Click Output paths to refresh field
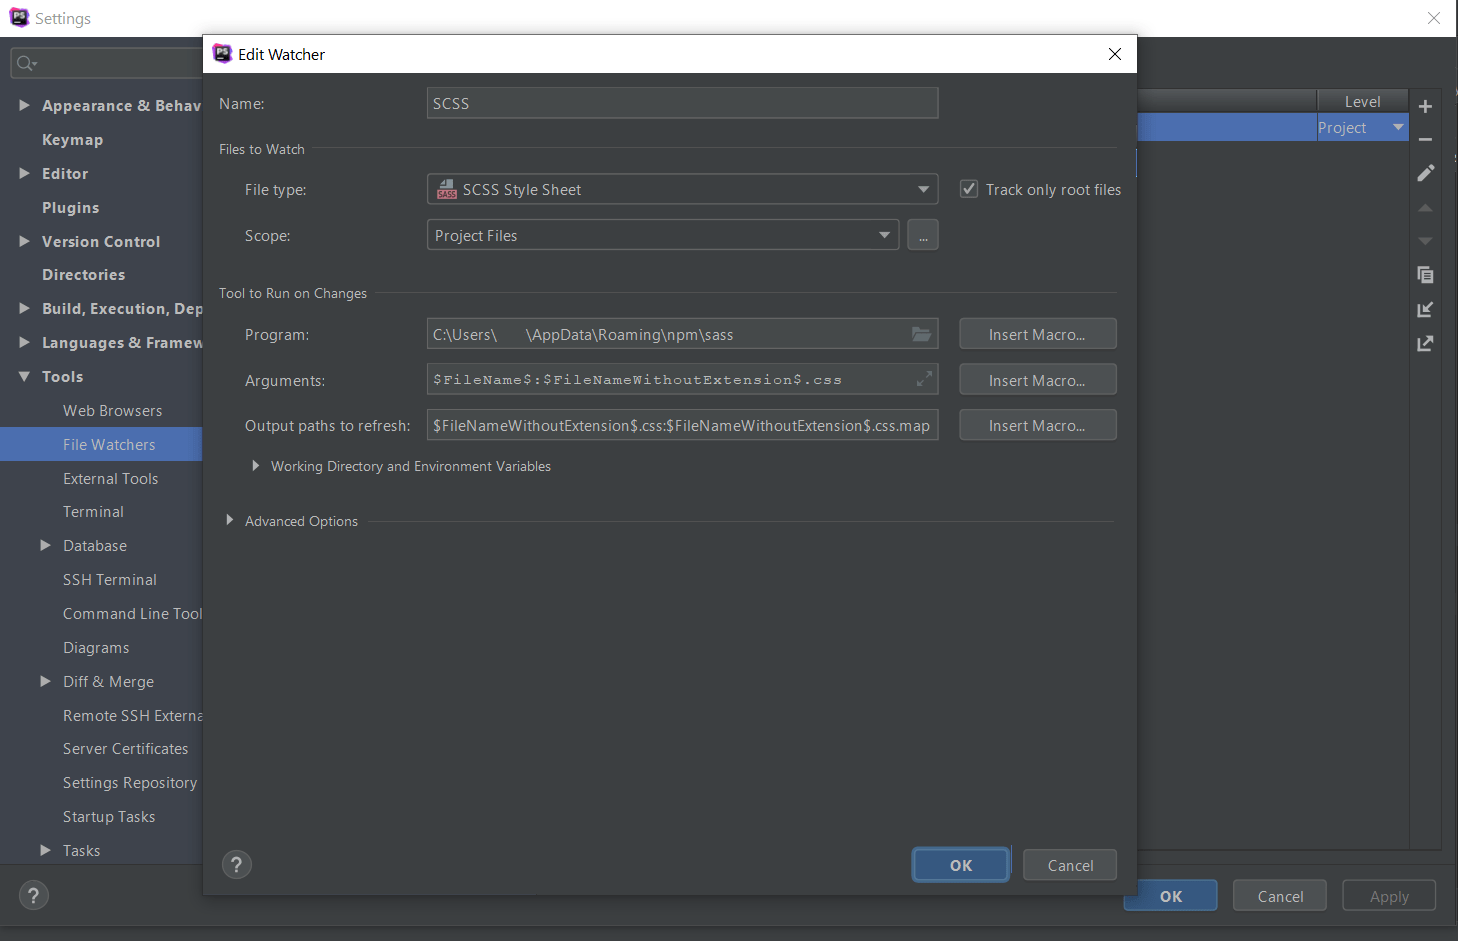Viewport: 1458px width, 941px height. coord(683,425)
